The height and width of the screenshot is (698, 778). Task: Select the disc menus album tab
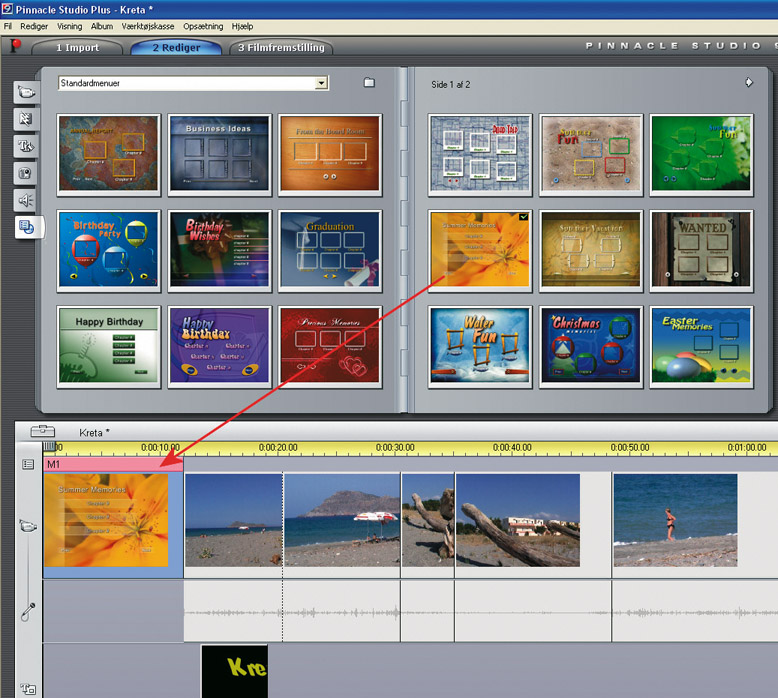click(x=26, y=227)
